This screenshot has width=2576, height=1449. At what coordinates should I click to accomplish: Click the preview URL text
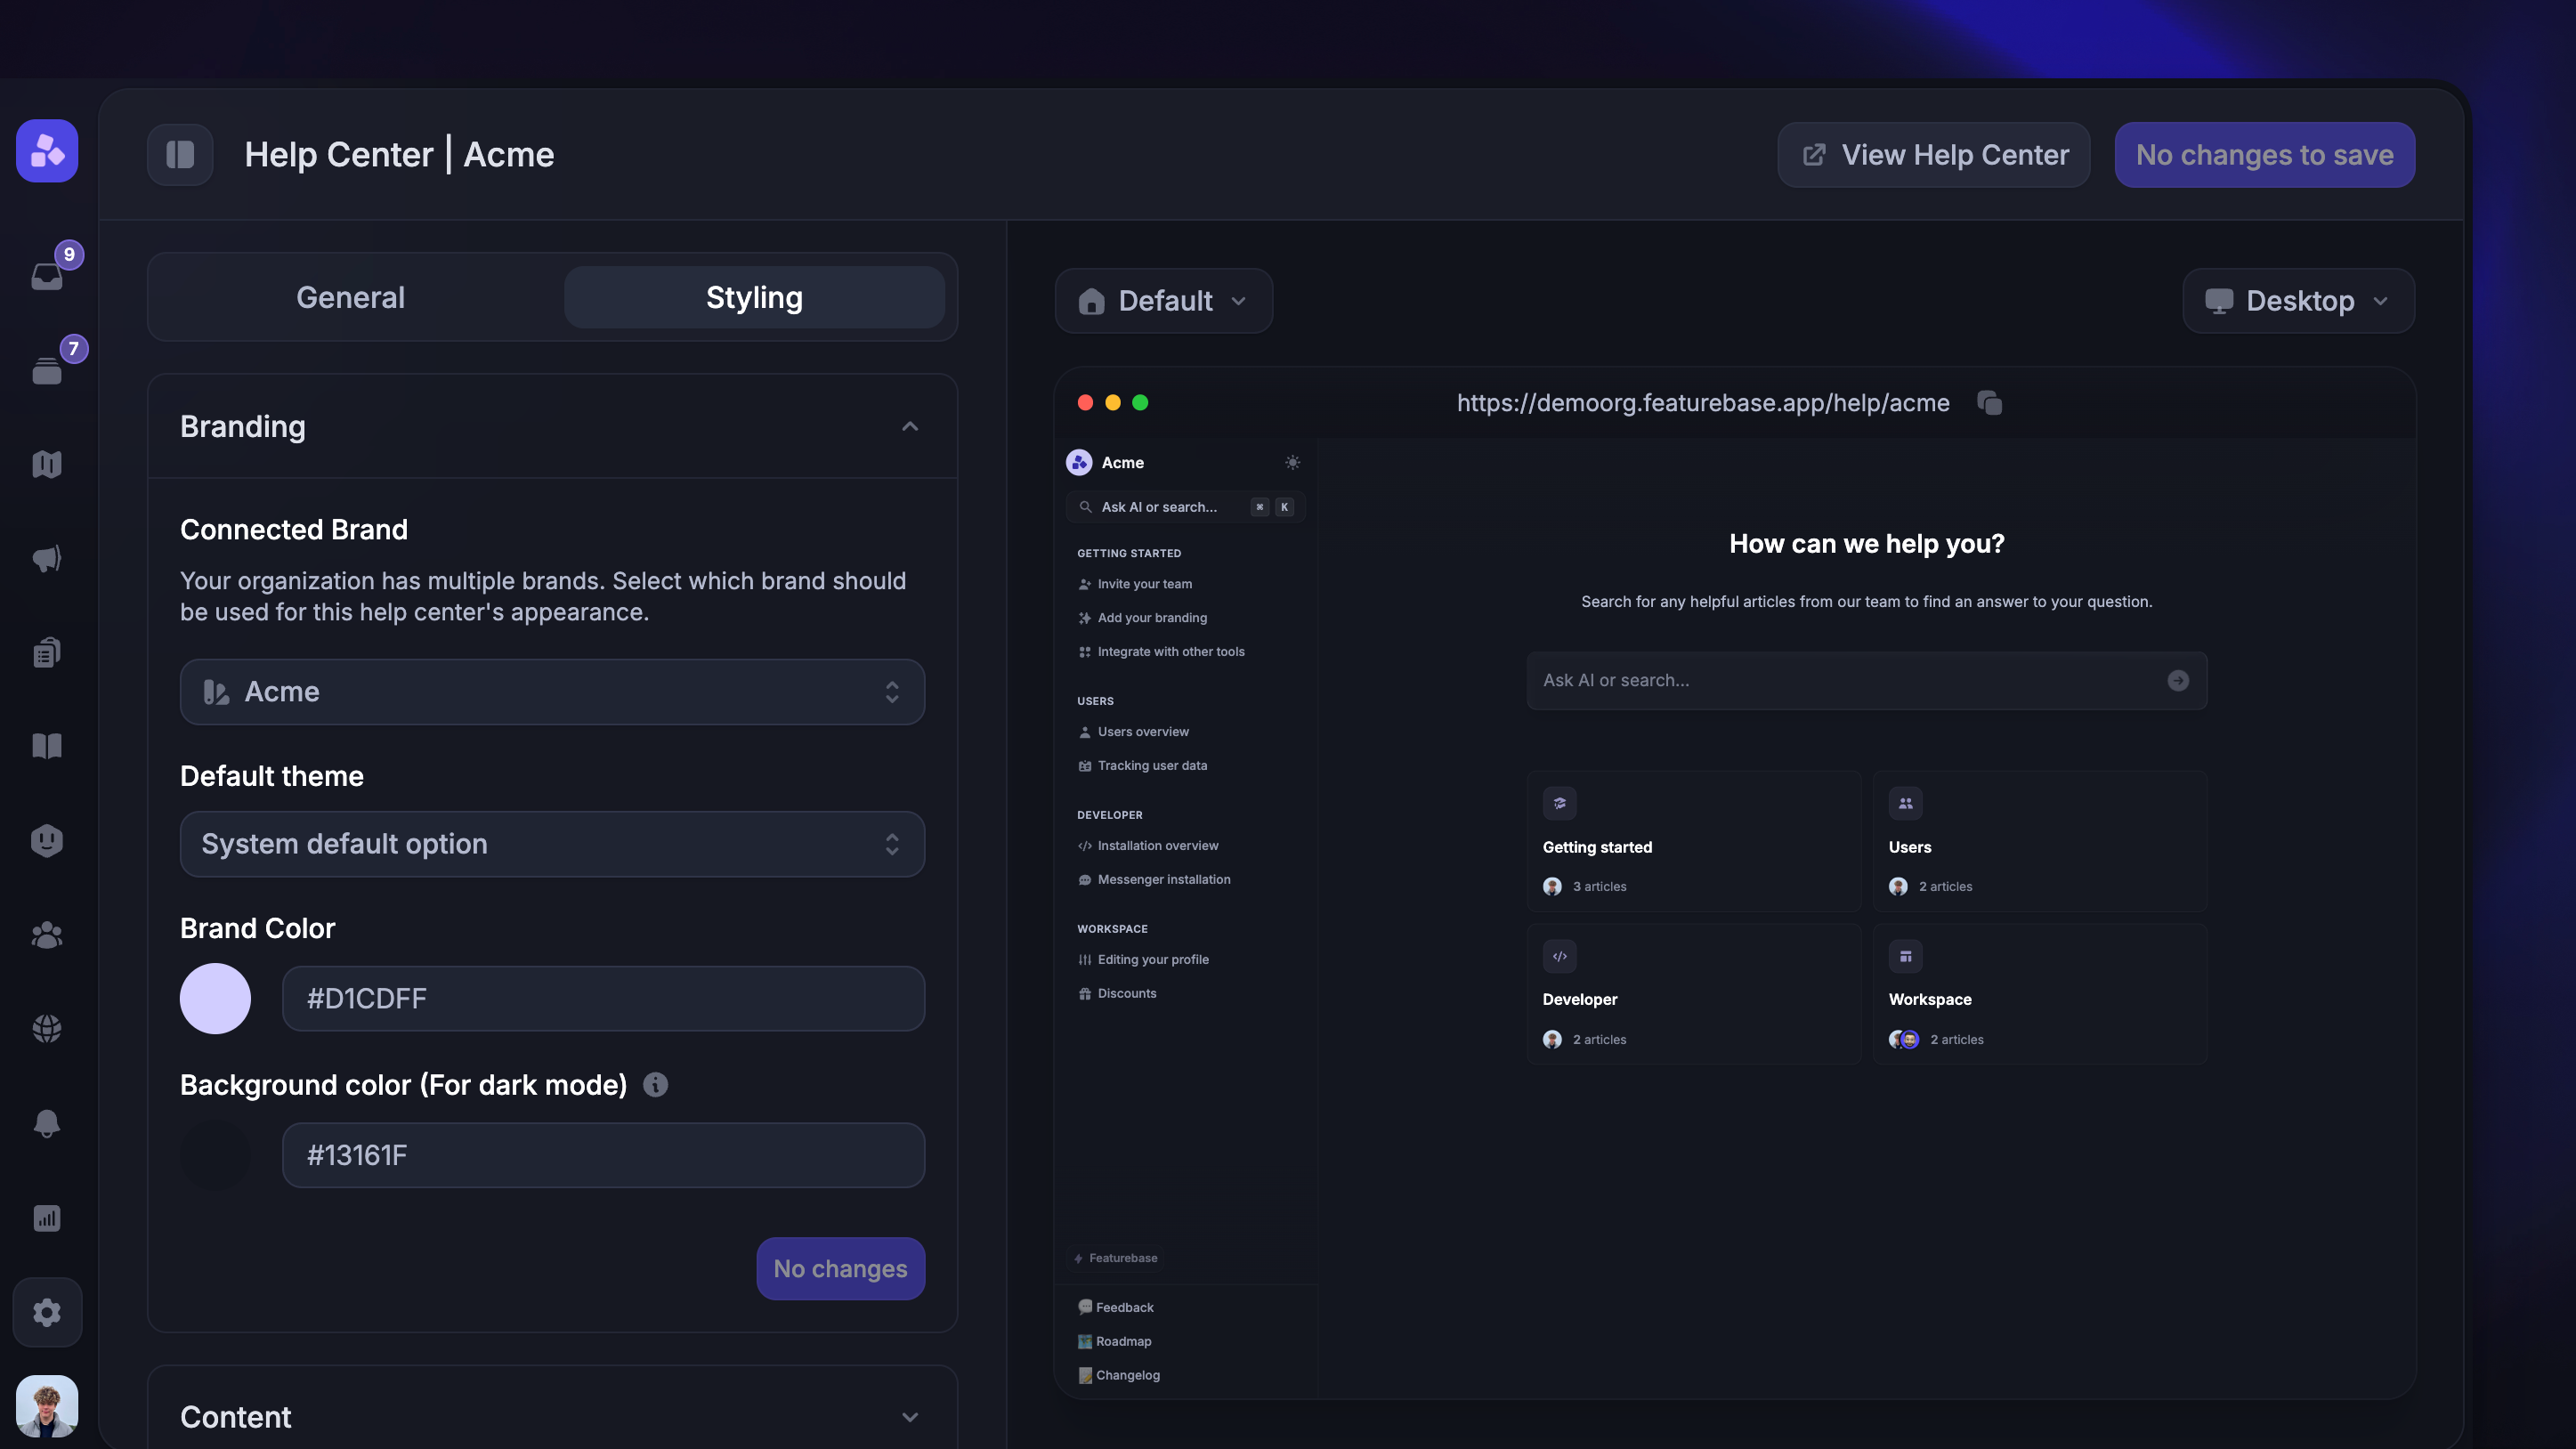[1703, 403]
